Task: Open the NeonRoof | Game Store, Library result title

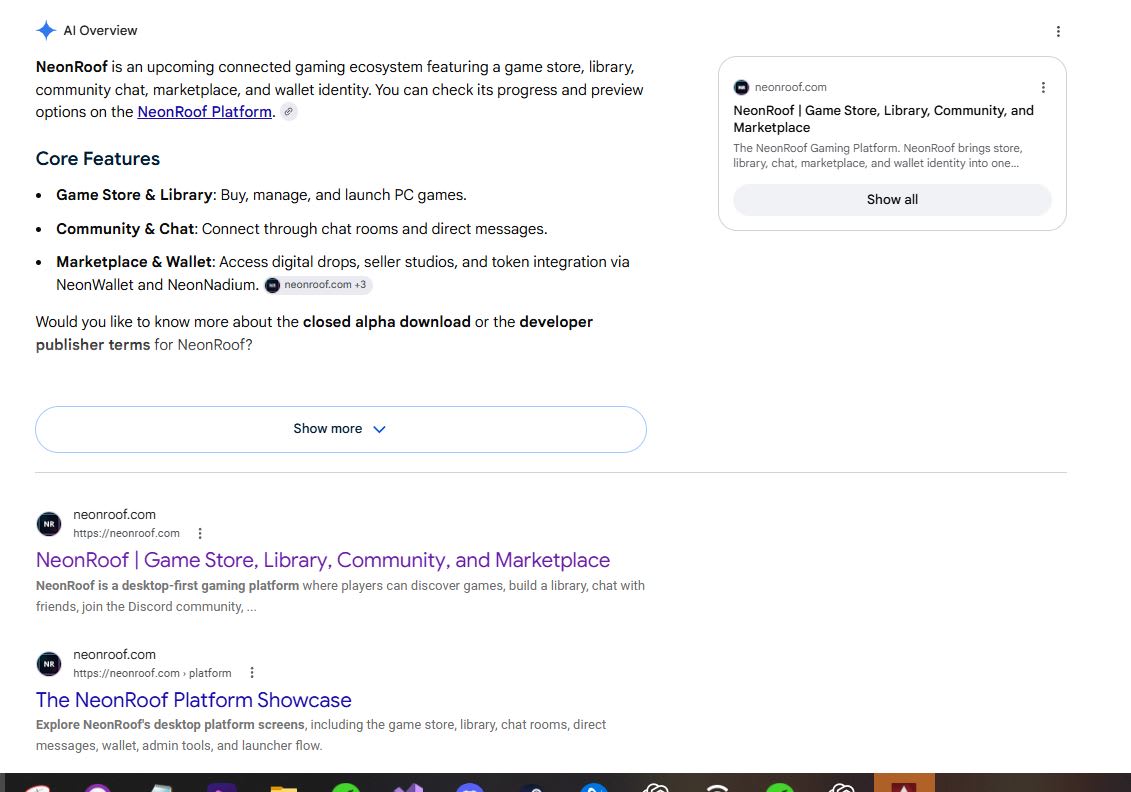Action: [x=323, y=560]
